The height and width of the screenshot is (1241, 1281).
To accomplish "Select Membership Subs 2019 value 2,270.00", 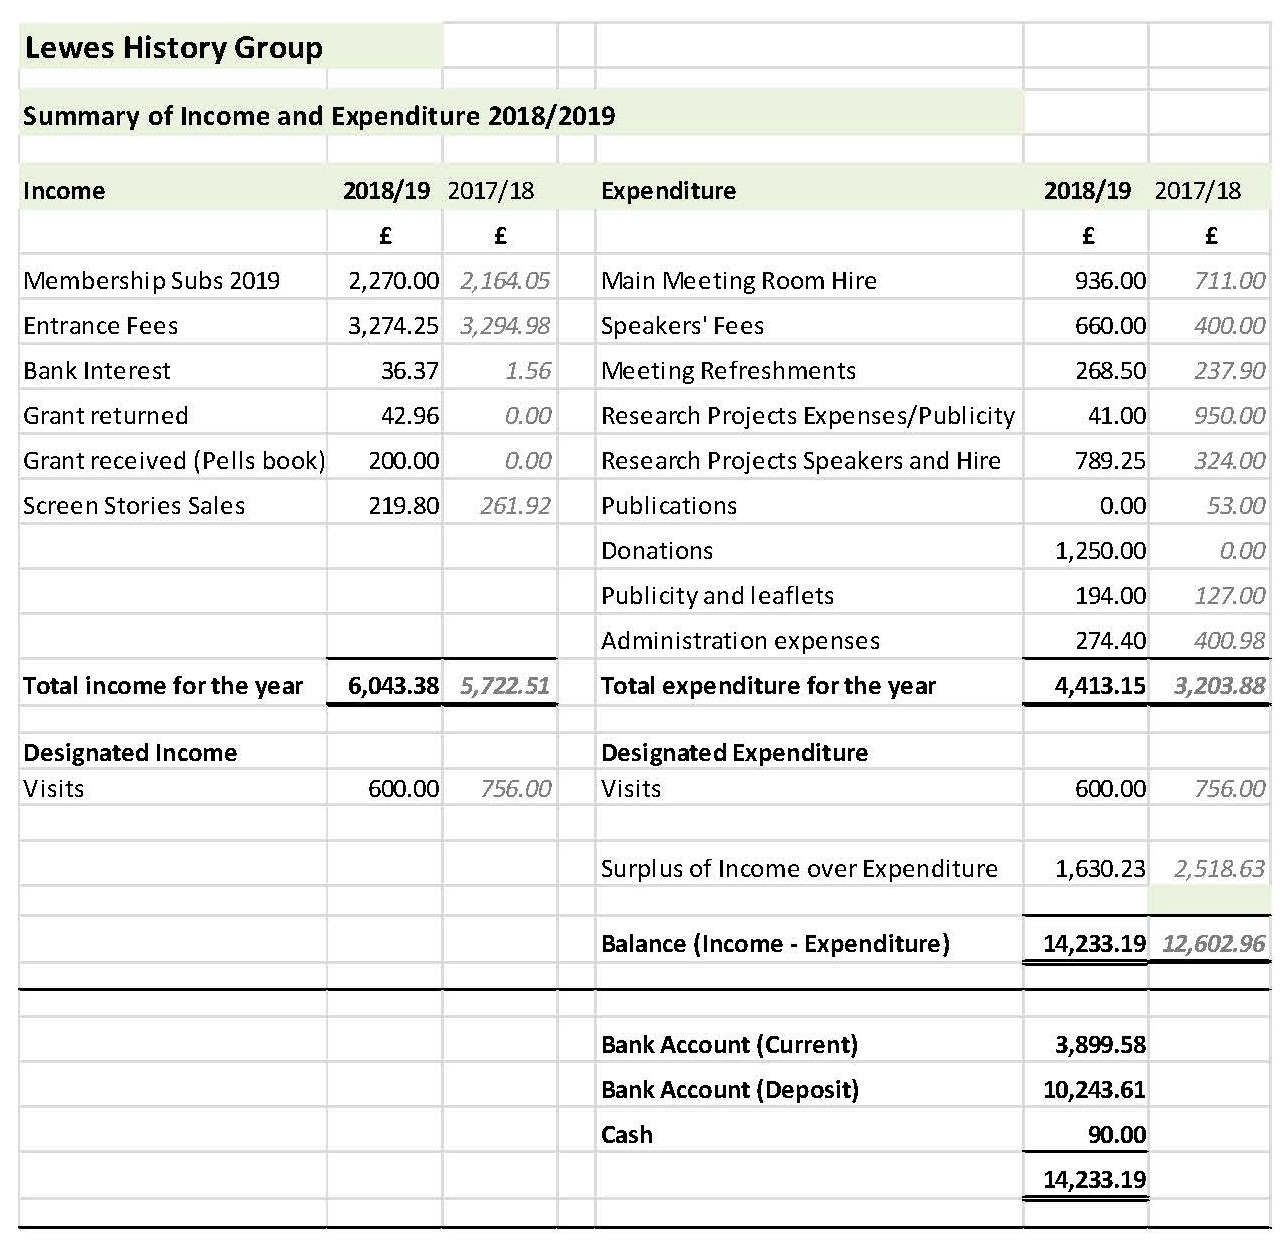I will pyautogui.click(x=393, y=281).
